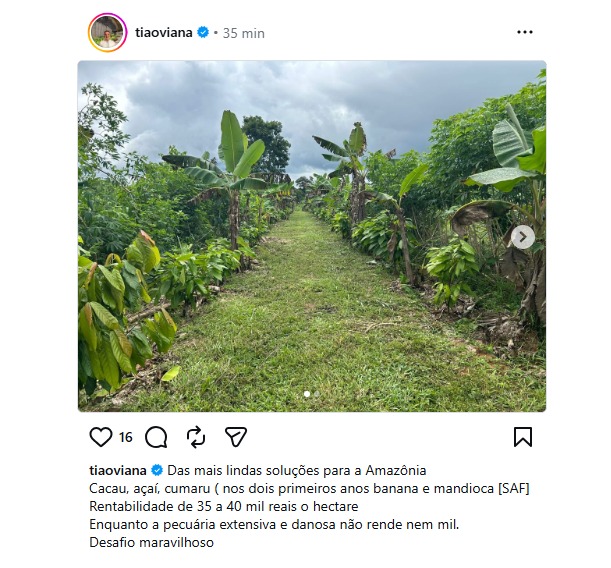Click the caption text 'Rentabilidade de 35 a 40 mil'

pyautogui.click(x=223, y=506)
